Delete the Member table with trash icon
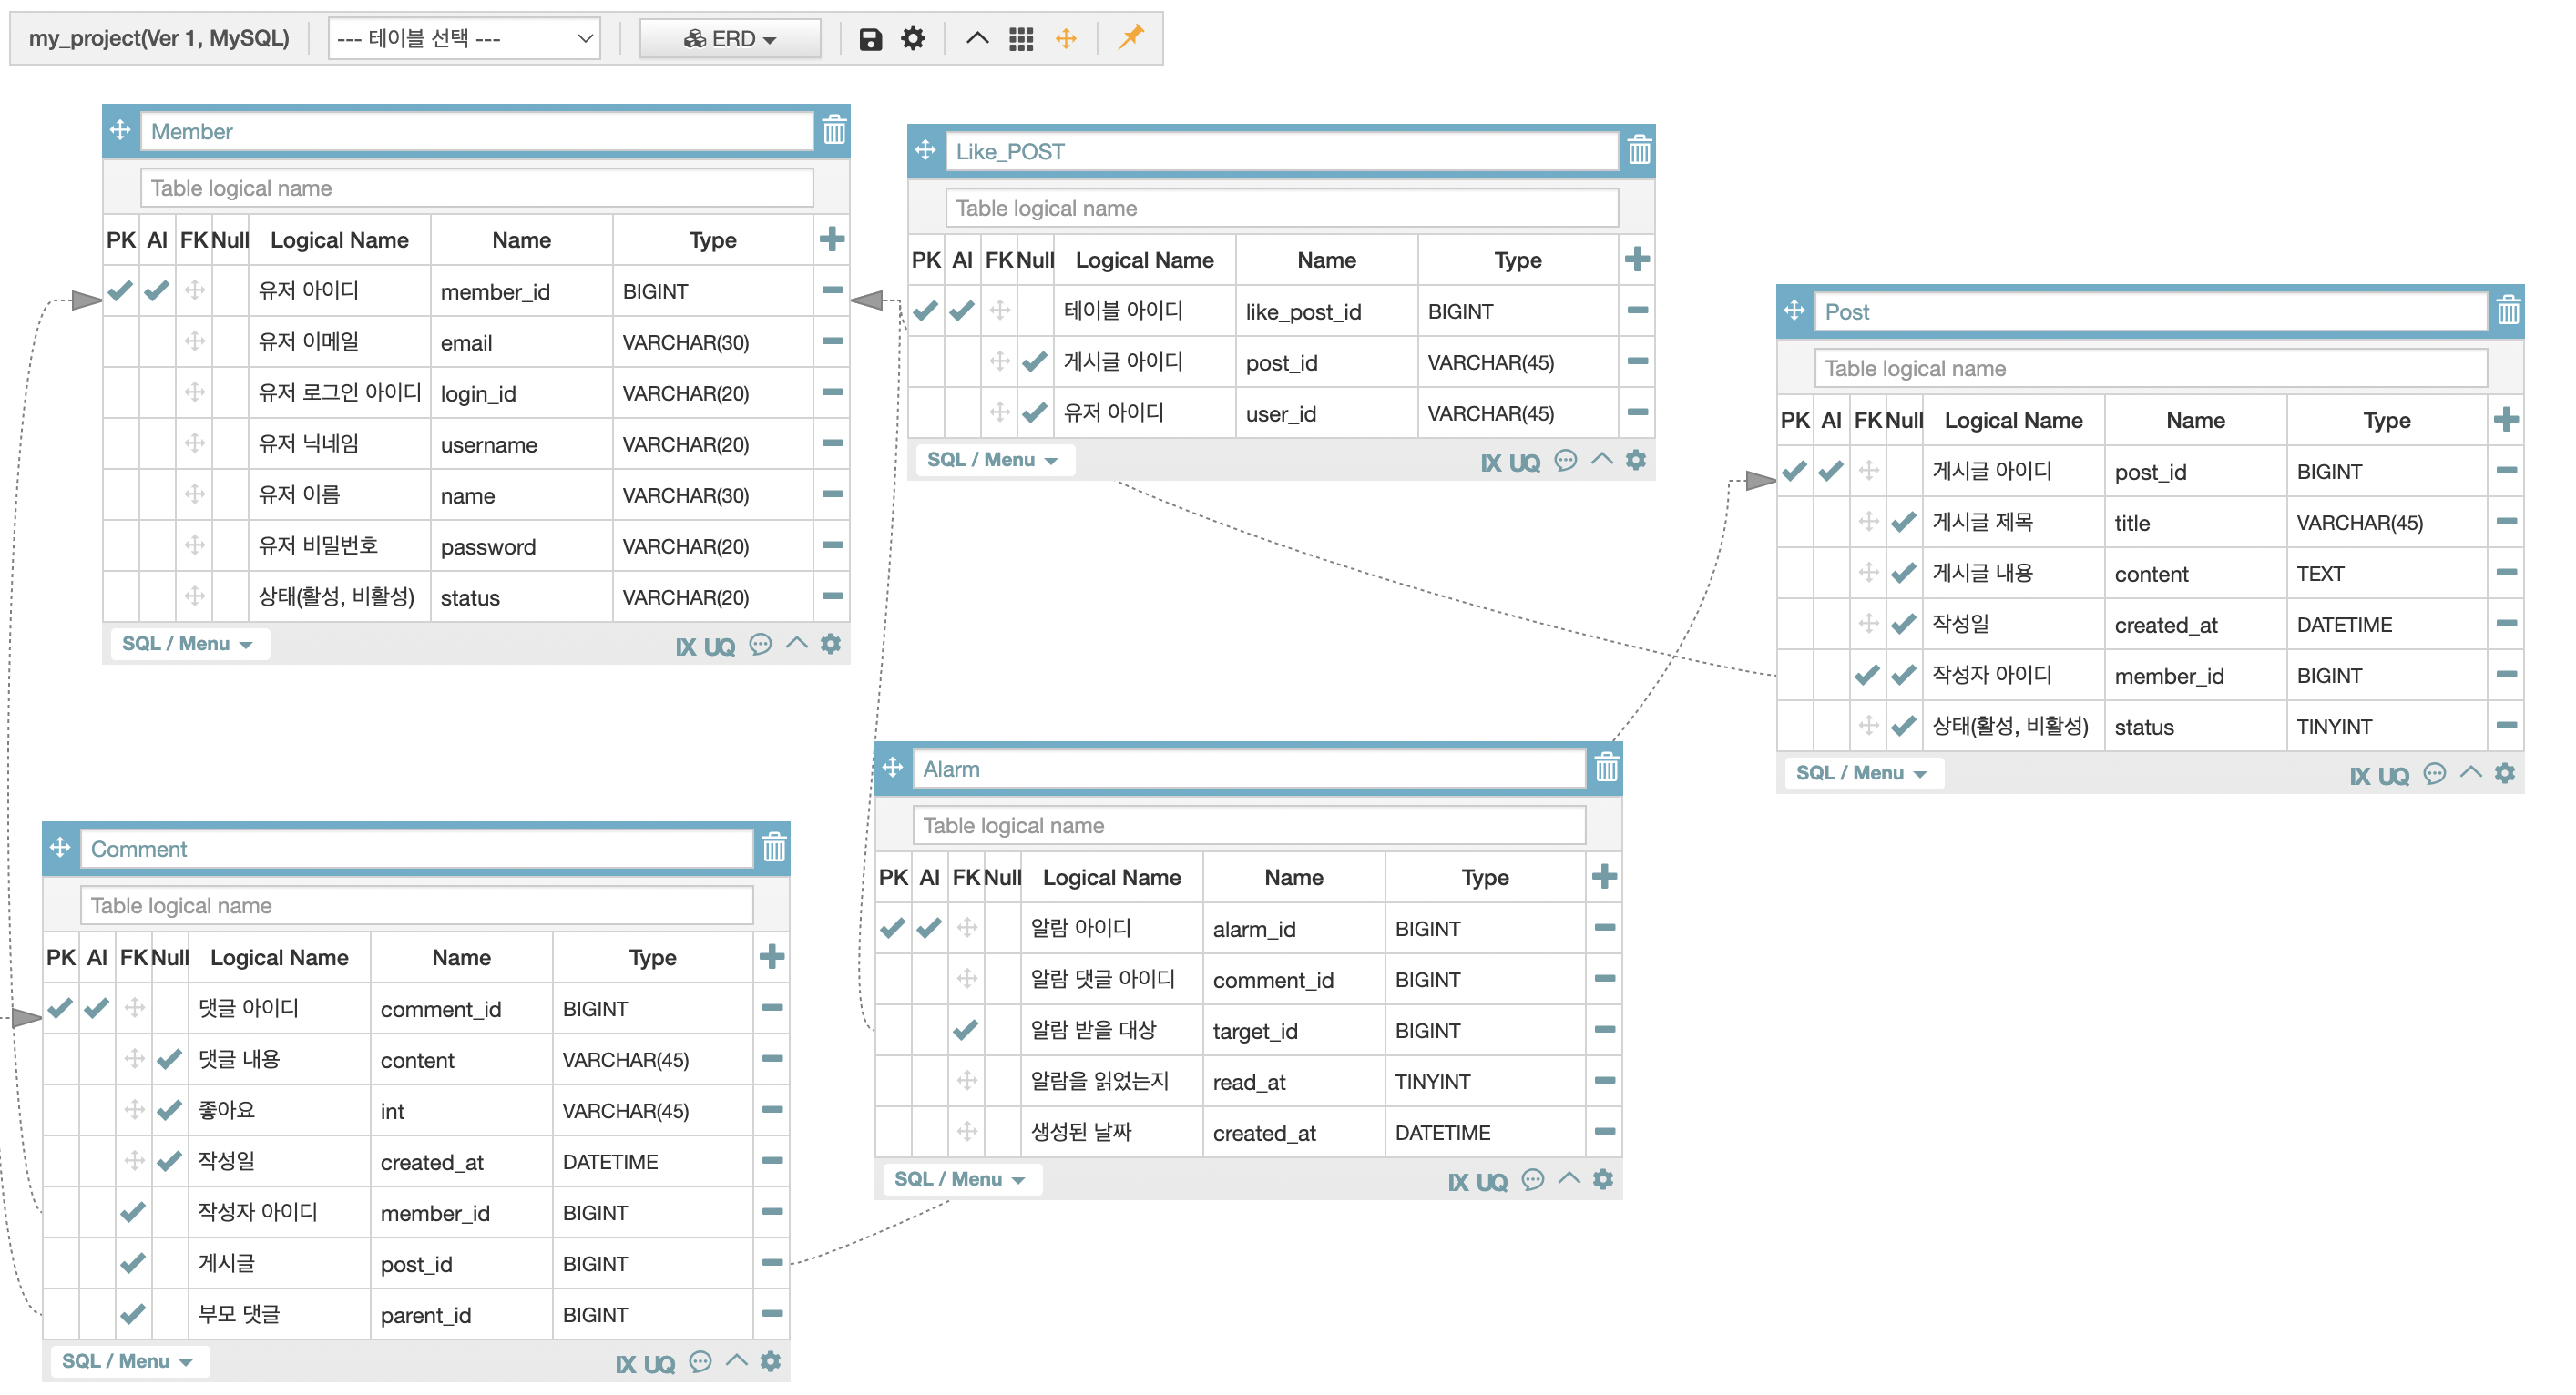The image size is (2576, 1395). click(x=834, y=131)
